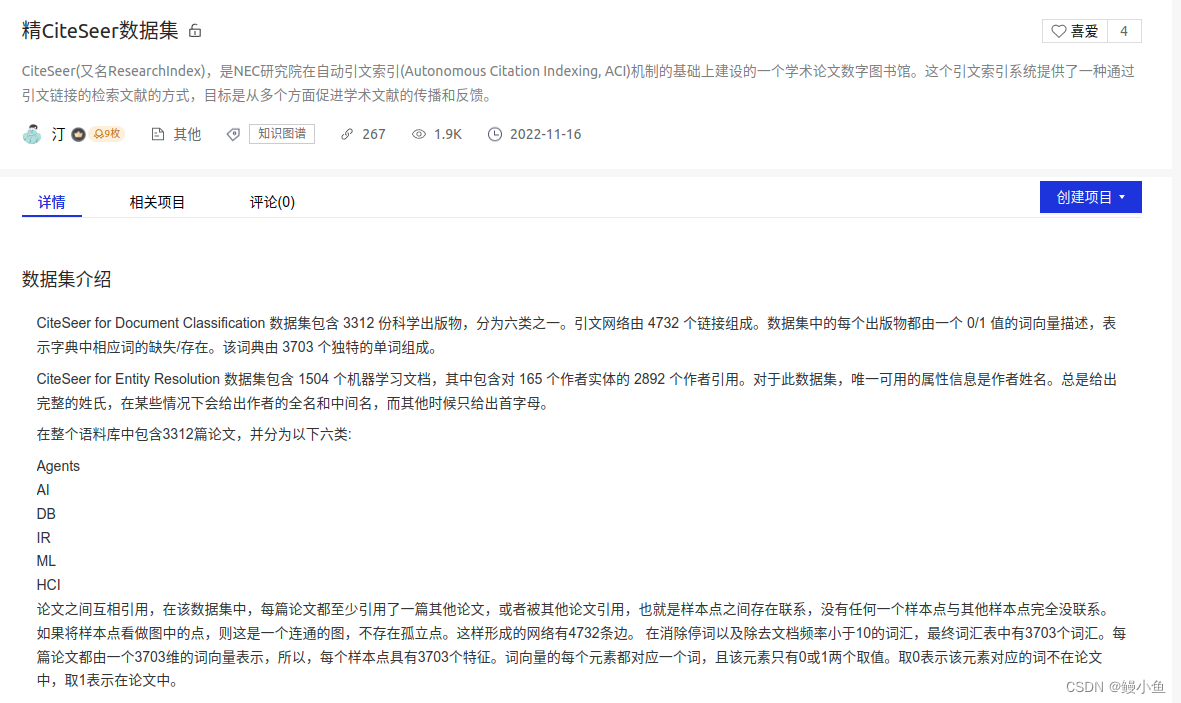Screen dimensions: 1181x703
Task: Click the date 2022-11-16
Action: (x=545, y=134)
